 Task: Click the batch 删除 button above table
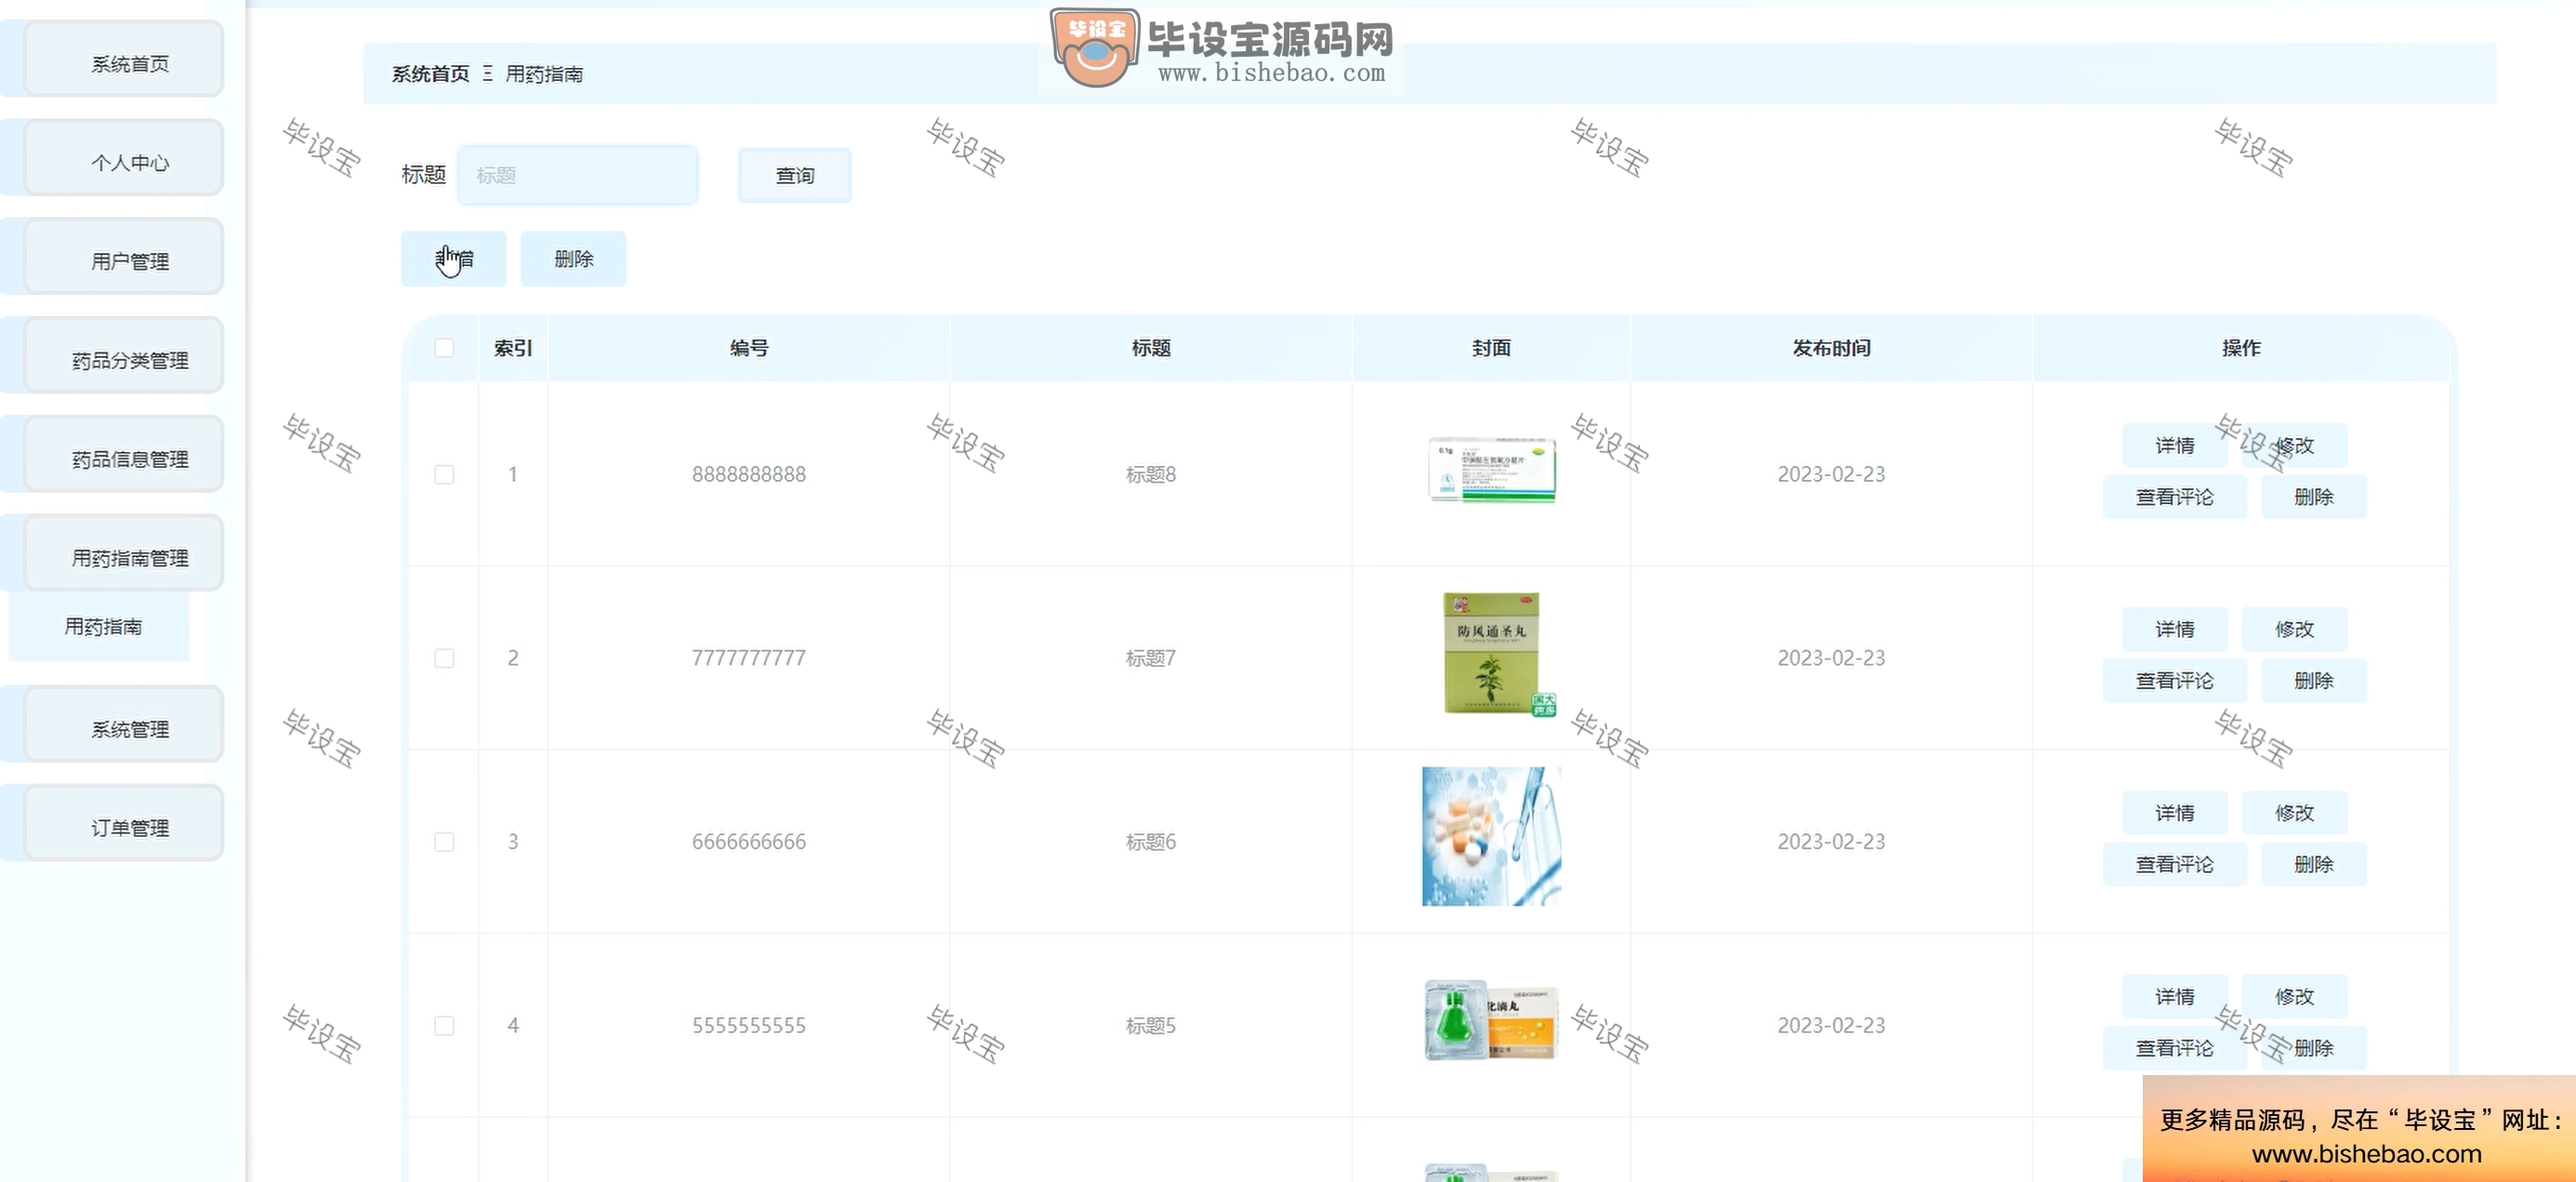574,259
